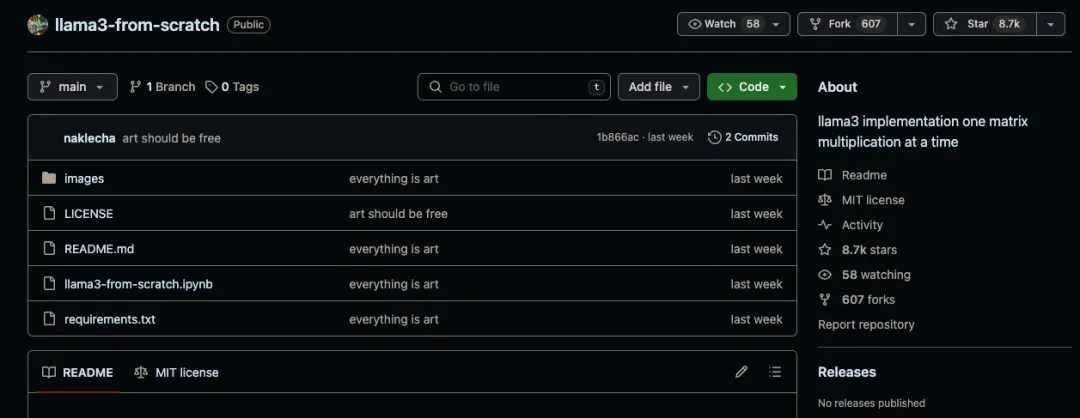Click the Report repository link
The image size is (1080, 418).
pos(866,324)
